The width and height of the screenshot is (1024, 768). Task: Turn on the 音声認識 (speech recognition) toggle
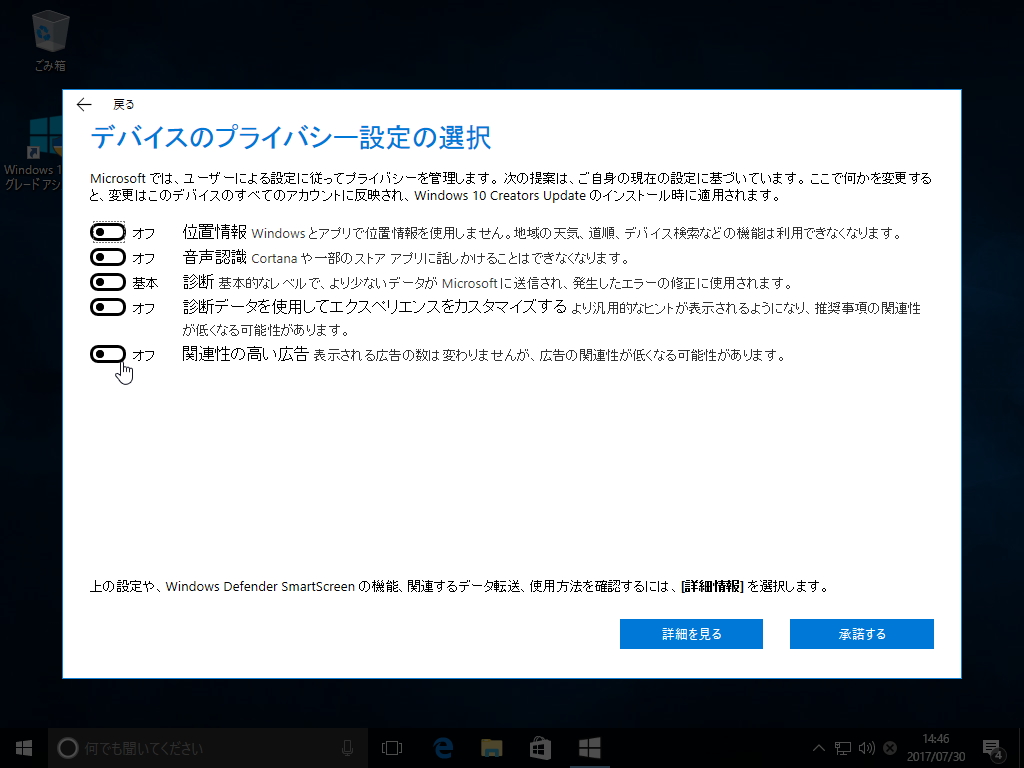click(x=108, y=257)
